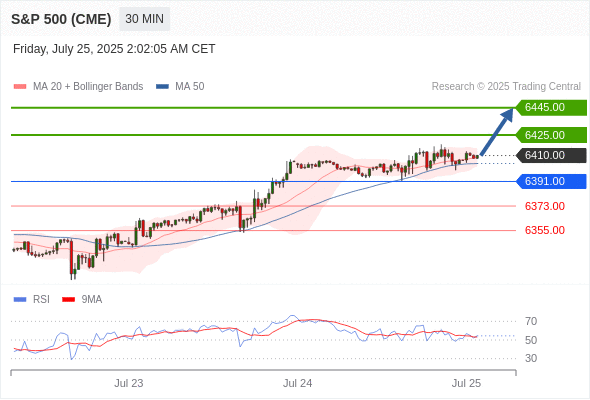The width and height of the screenshot is (590, 400).
Task: Click the RSI 50 level label
Action: click(x=531, y=340)
